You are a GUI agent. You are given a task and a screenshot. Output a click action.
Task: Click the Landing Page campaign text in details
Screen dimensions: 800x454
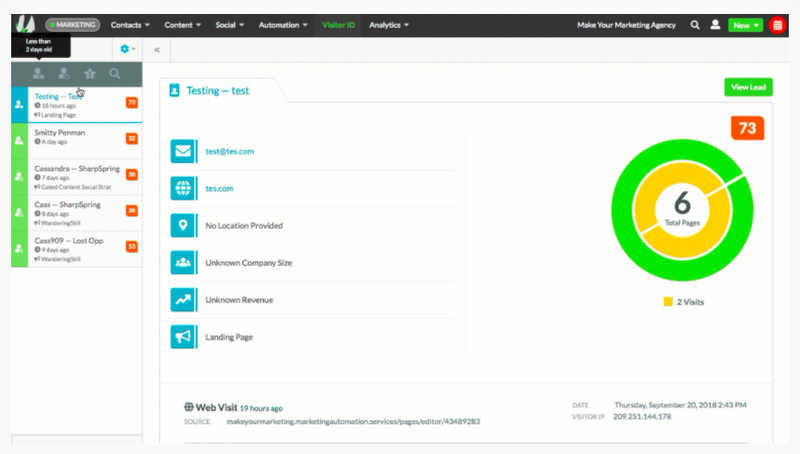tap(229, 337)
